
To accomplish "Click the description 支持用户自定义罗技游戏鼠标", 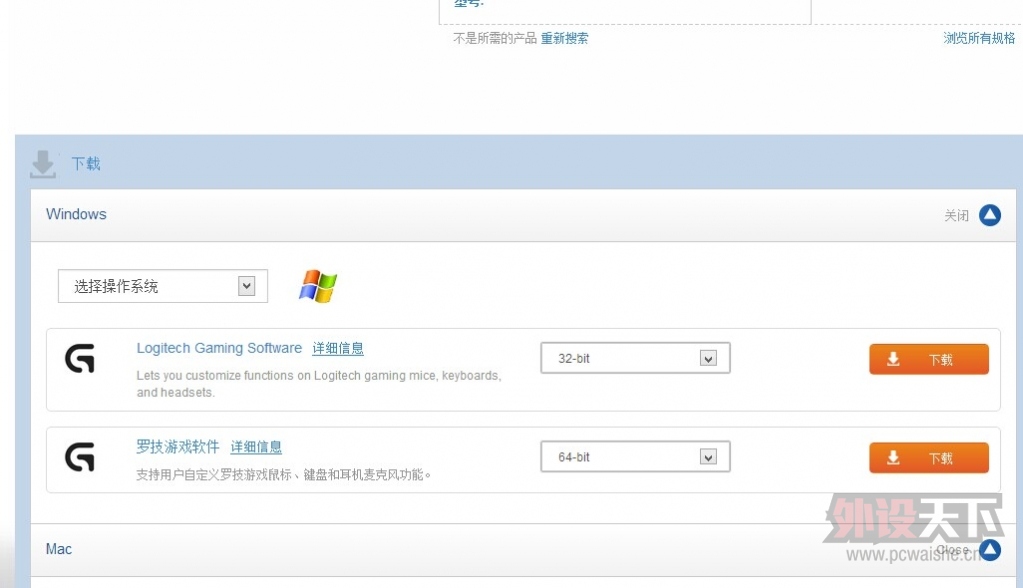I will pos(283,474).
